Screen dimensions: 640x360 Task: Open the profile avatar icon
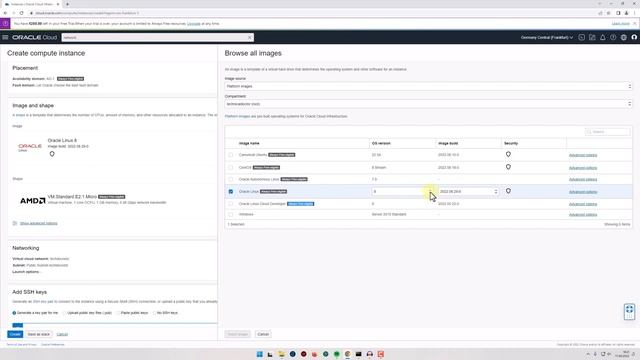coord(634,37)
